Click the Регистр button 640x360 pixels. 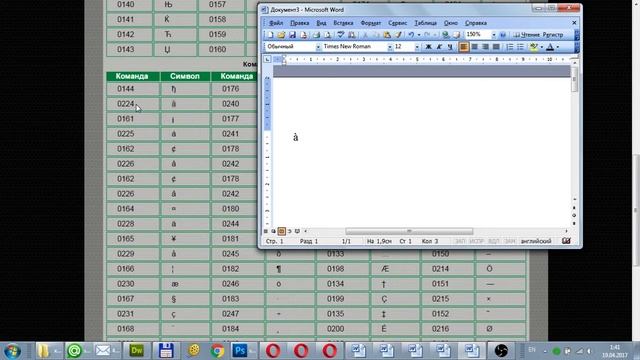pos(553,35)
